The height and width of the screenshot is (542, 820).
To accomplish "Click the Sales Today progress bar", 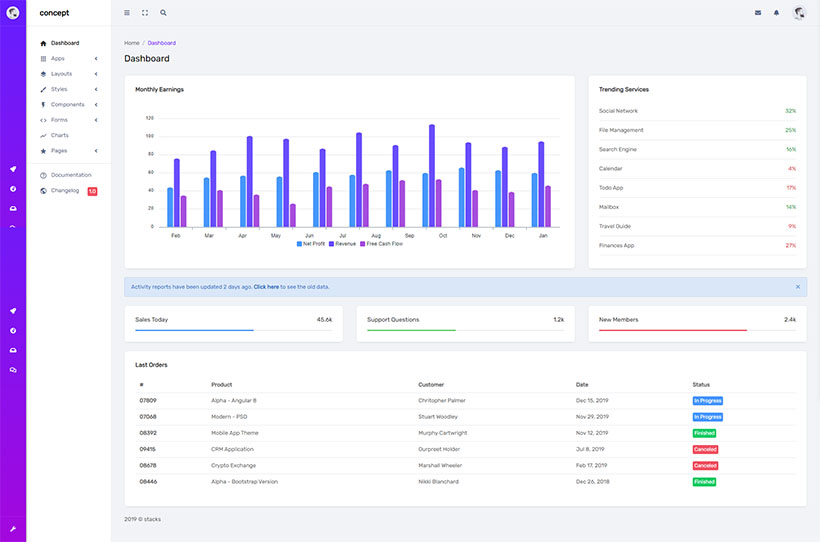I will [233, 330].
